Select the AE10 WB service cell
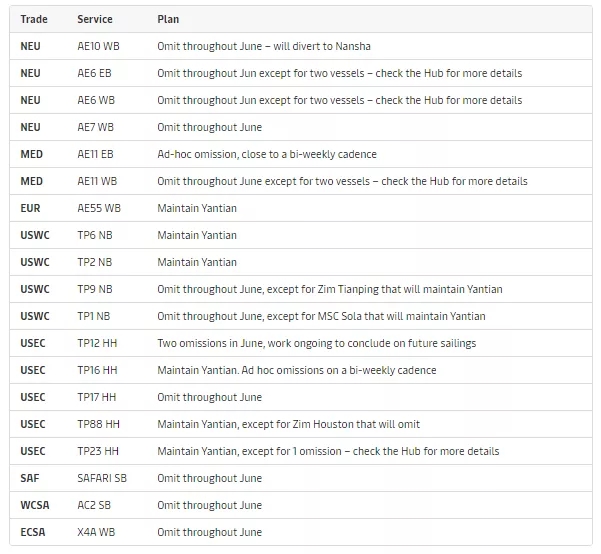601x554 pixels. [97, 47]
